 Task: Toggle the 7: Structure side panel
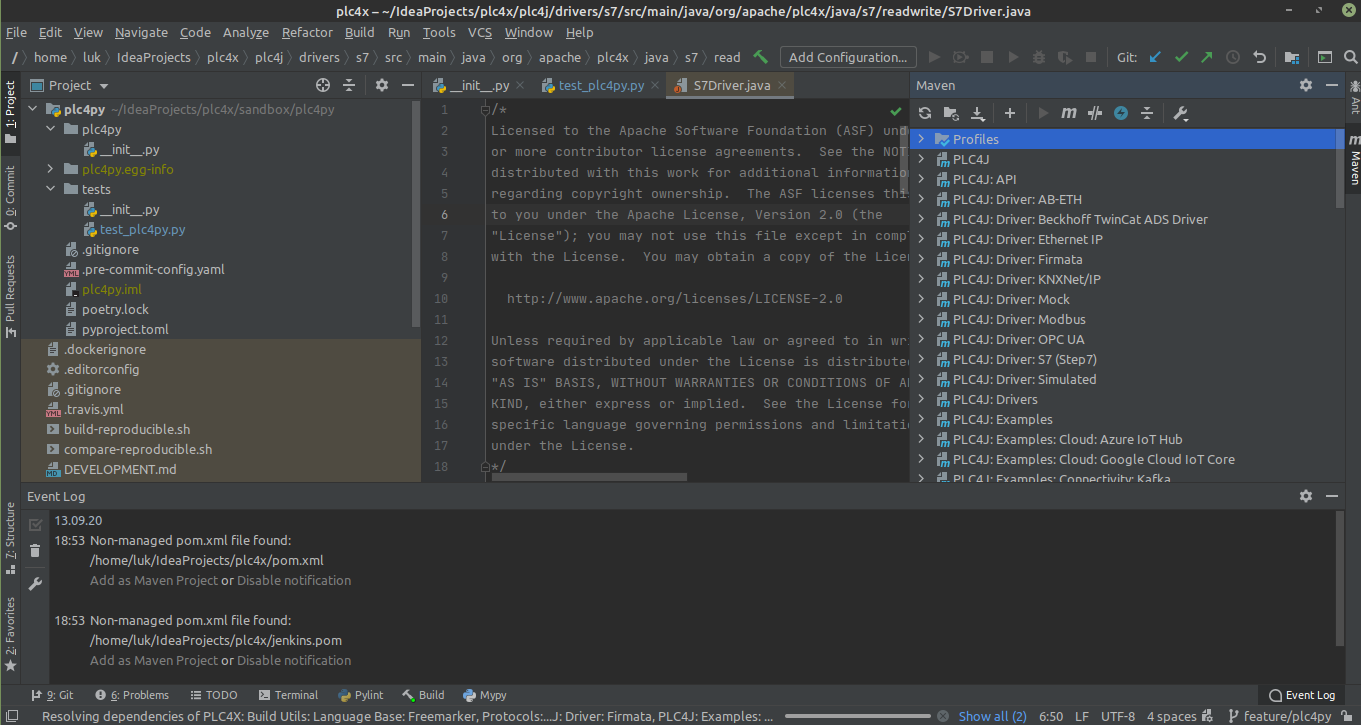tap(10, 539)
